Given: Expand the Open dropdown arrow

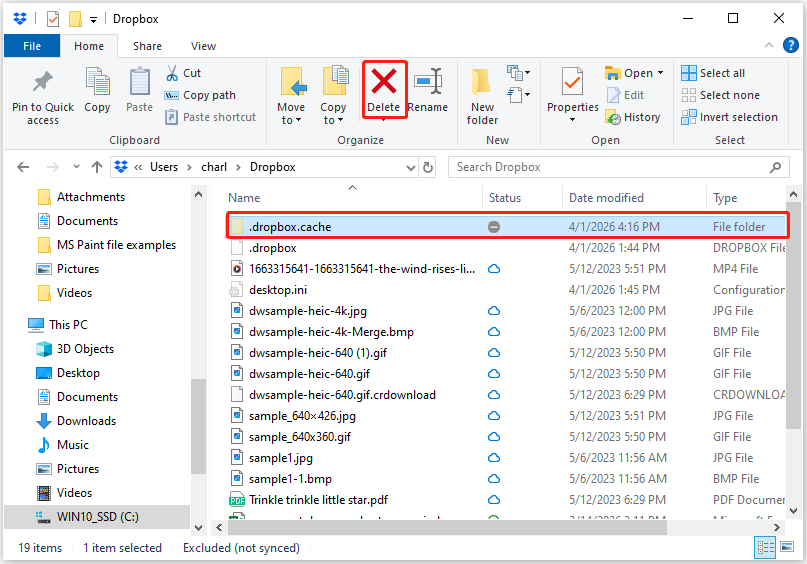Looking at the screenshot, I should point(660,73).
